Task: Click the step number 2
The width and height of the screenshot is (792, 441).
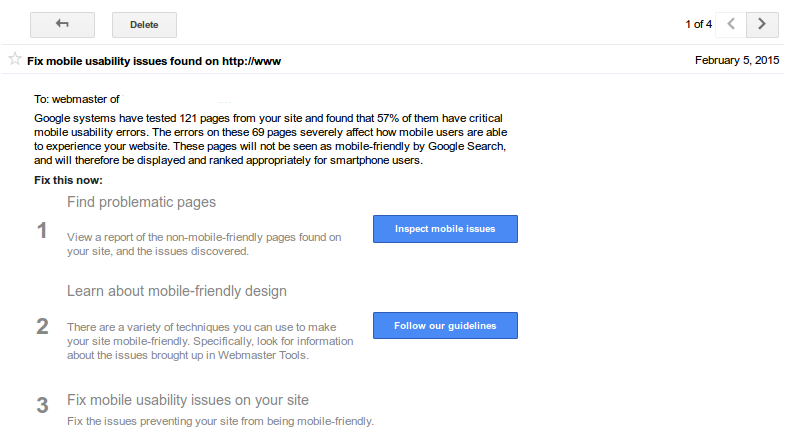Action: tap(42, 326)
